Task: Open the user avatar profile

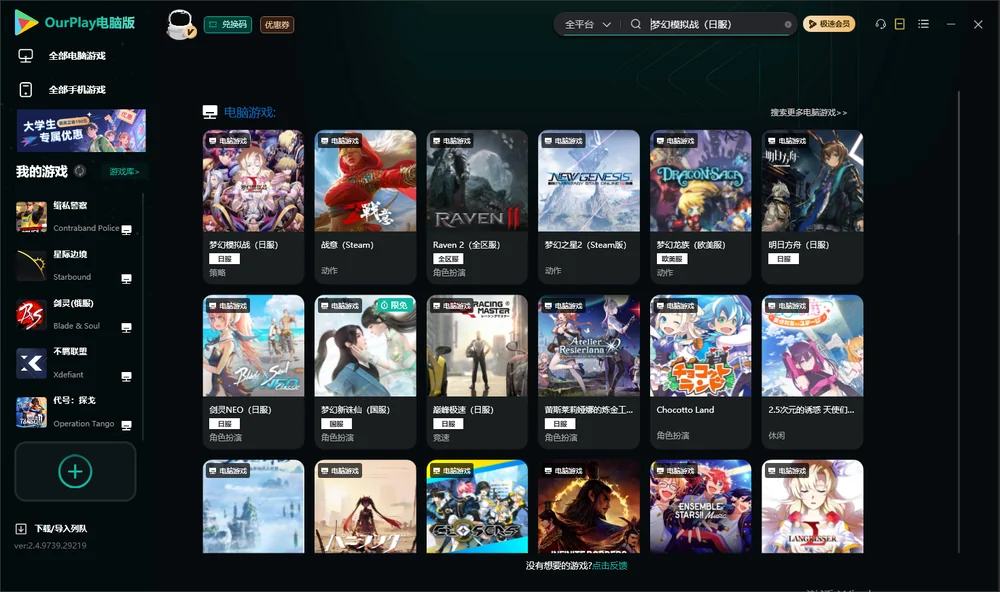Action: (x=180, y=25)
